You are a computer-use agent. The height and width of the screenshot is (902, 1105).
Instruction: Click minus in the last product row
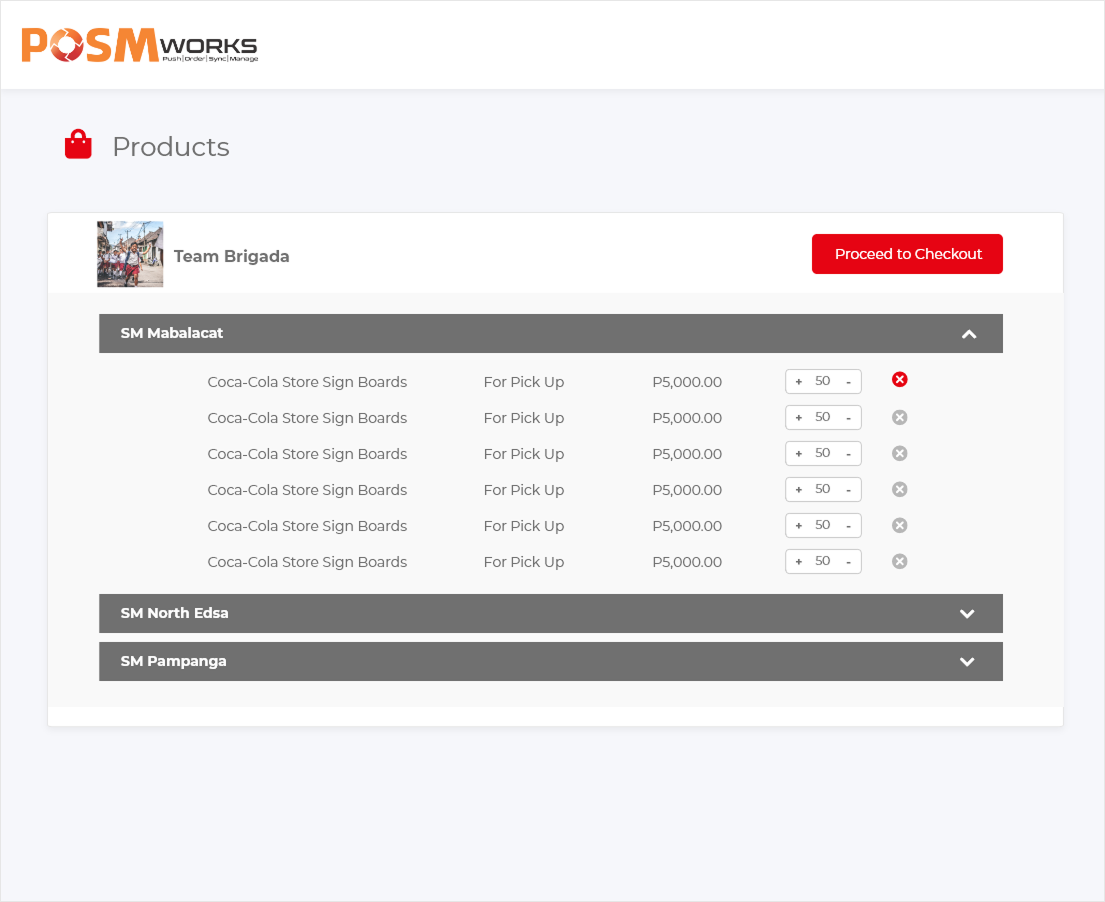click(x=848, y=562)
